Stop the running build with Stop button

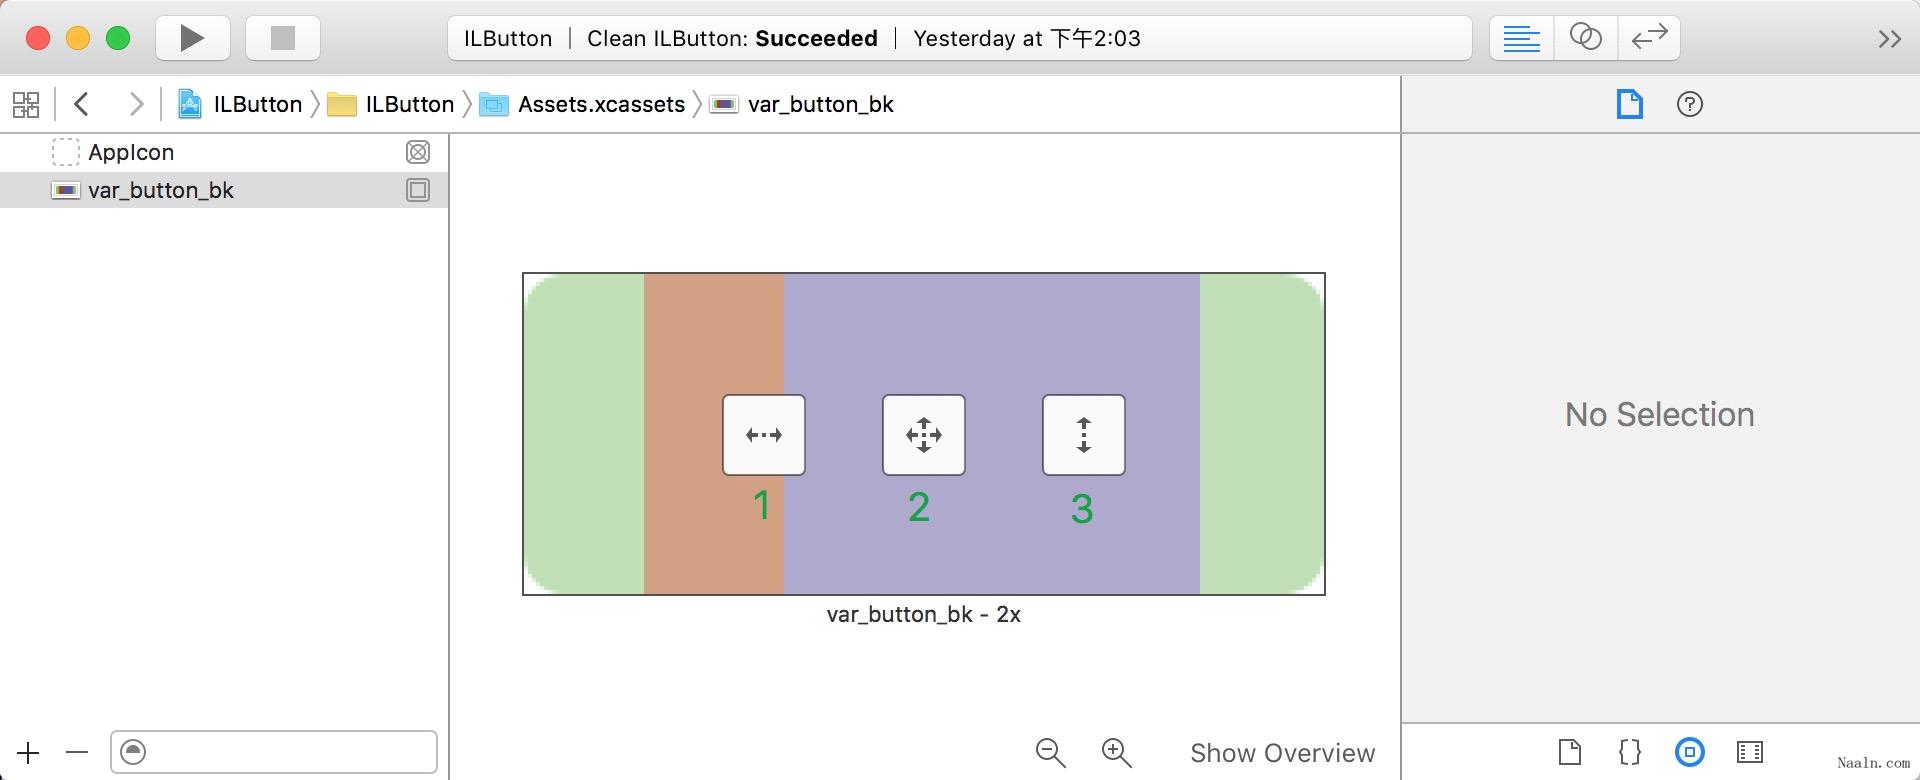(283, 38)
